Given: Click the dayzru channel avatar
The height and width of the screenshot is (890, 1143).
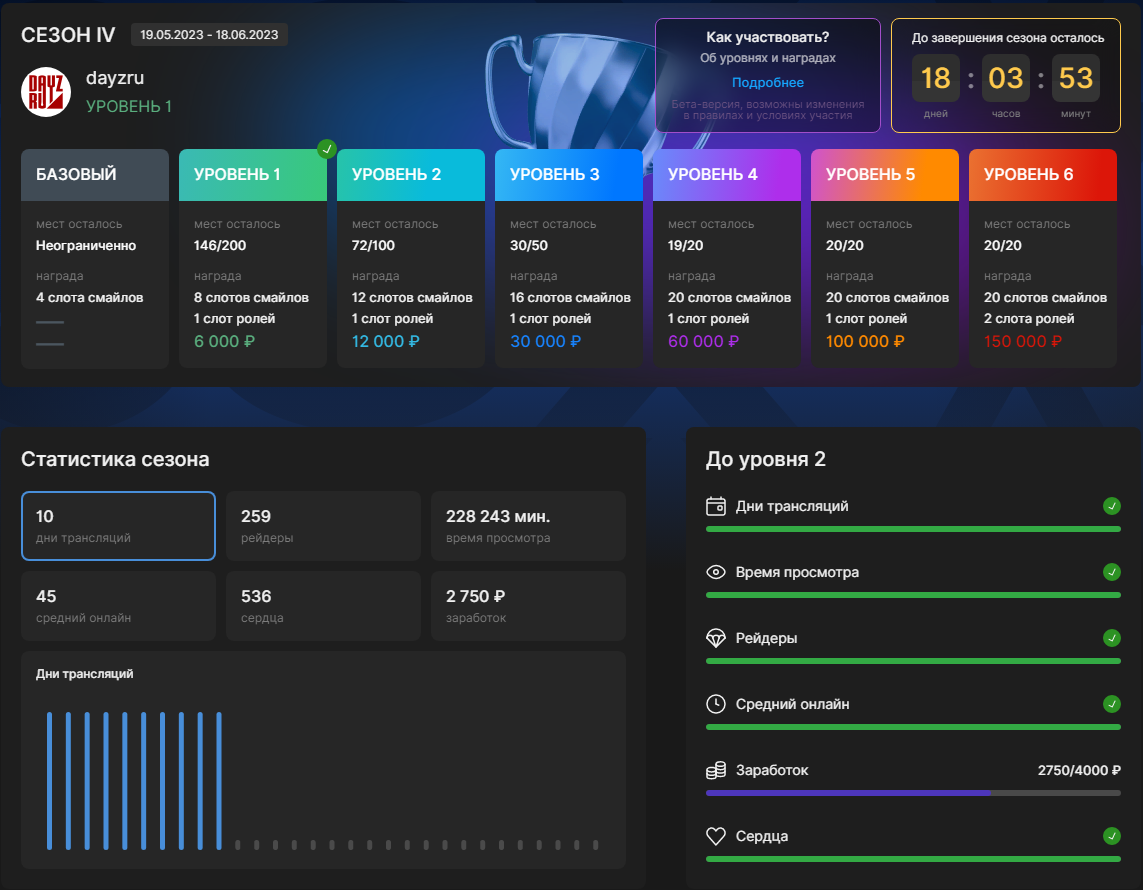Looking at the screenshot, I should pyautogui.click(x=46, y=92).
